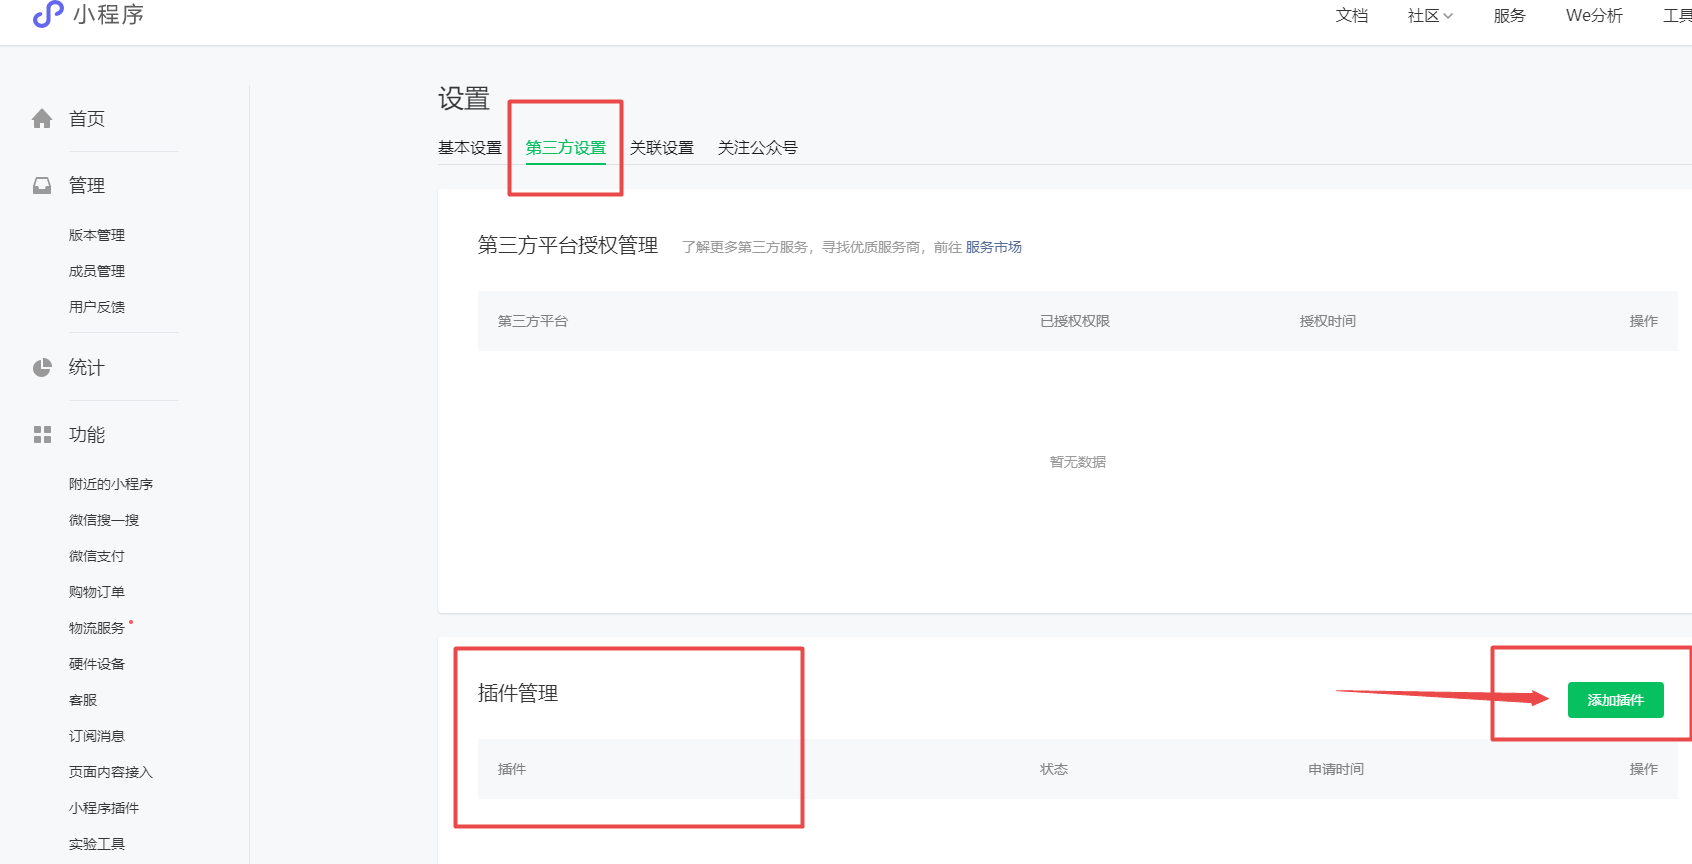
Task: Select 管理 section in the sidebar
Action: (x=87, y=186)
